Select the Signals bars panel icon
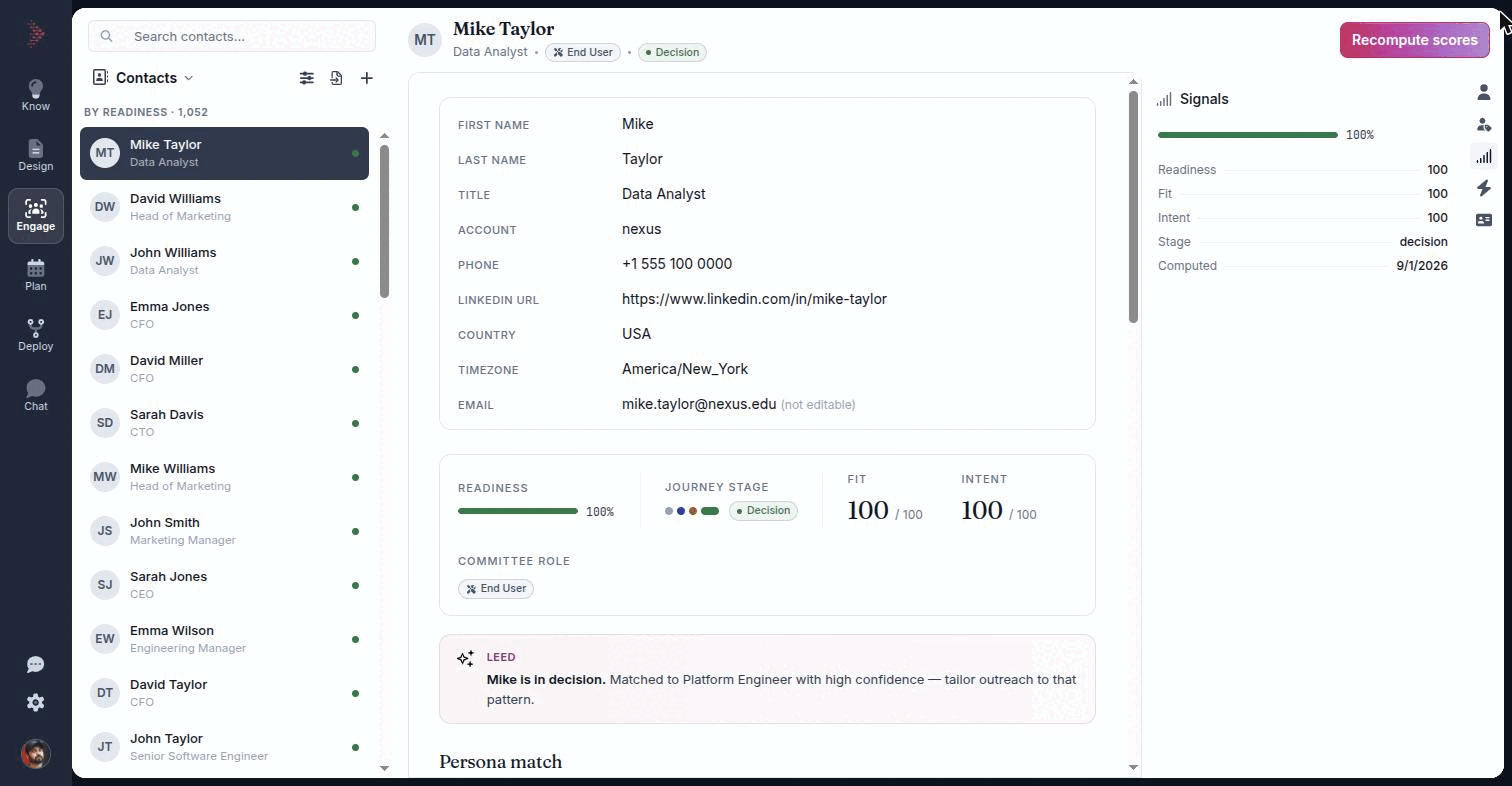Image resolution: width=1512 pixels, height=786 pixels. coord(1484,156)
